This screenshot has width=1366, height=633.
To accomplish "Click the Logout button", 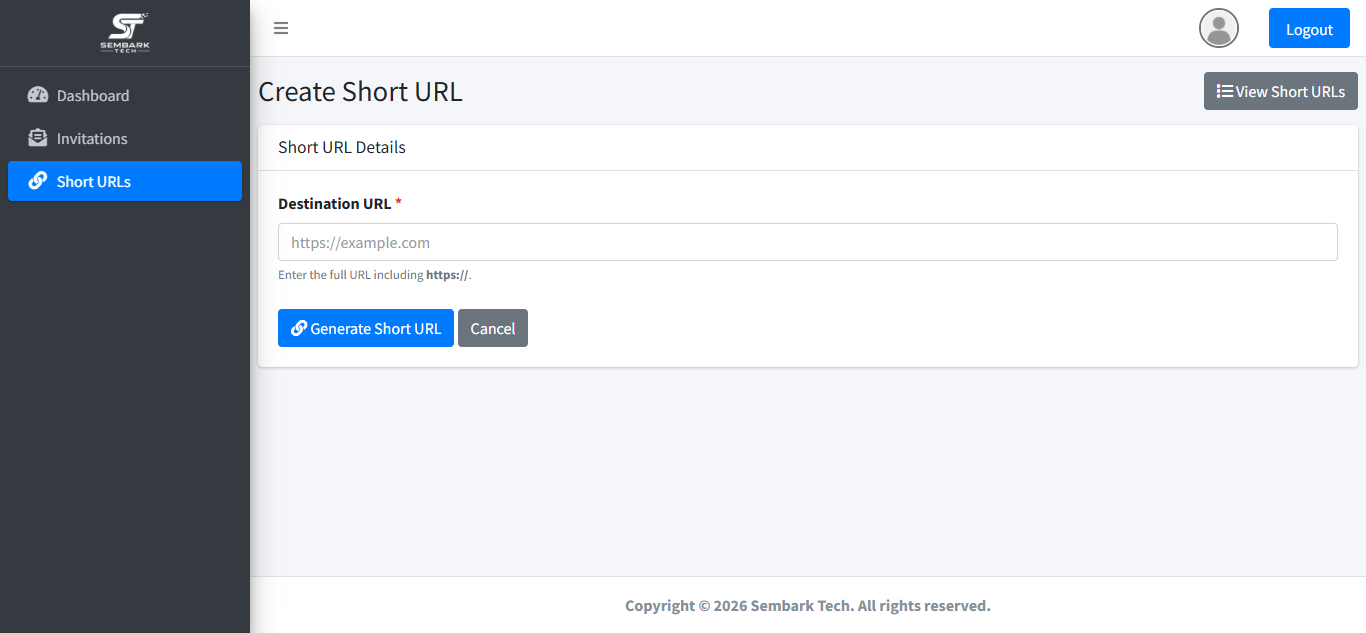I will tap(1309, 28).
